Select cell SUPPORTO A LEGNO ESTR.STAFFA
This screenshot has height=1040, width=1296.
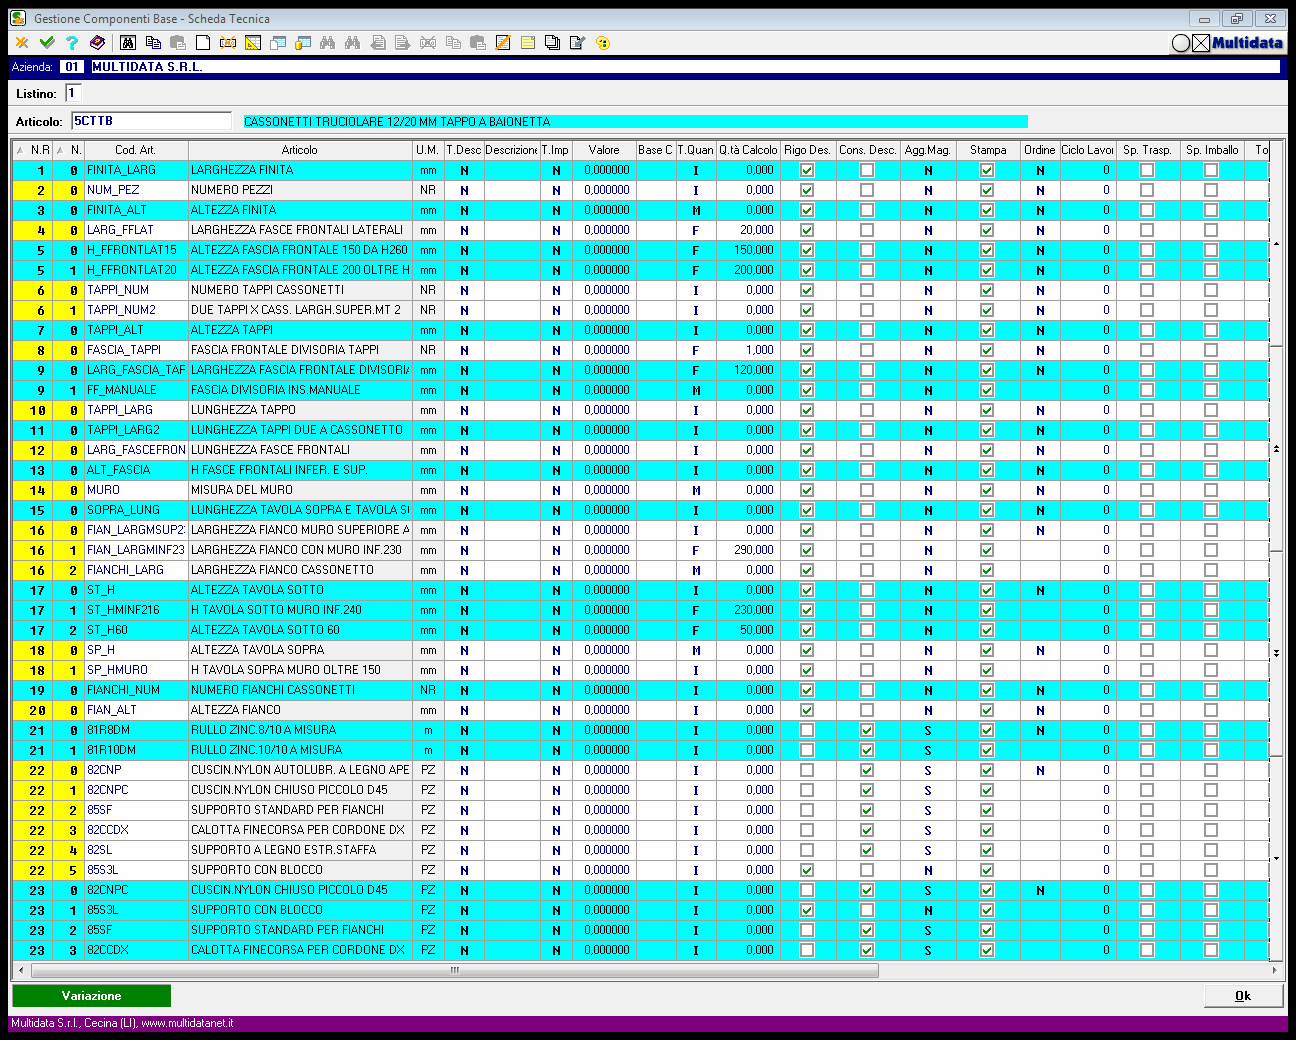(x=300, y=850)
